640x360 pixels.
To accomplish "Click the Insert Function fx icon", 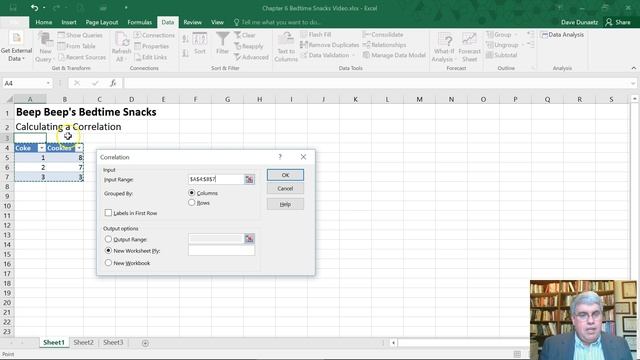I will click(x=113, y=83).
